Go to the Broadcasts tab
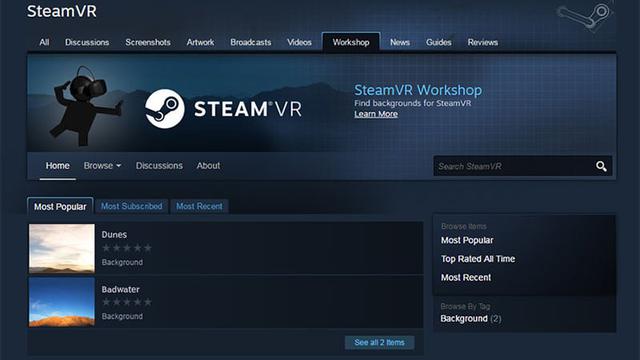This screenshot has height=360, width=640. pos(251,42)
